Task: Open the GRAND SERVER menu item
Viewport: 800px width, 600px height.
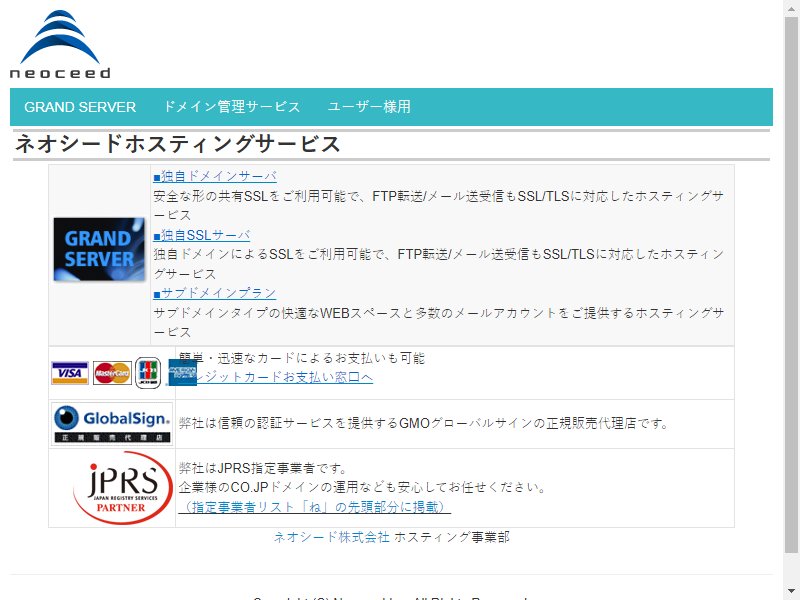Action: point(80,107)
